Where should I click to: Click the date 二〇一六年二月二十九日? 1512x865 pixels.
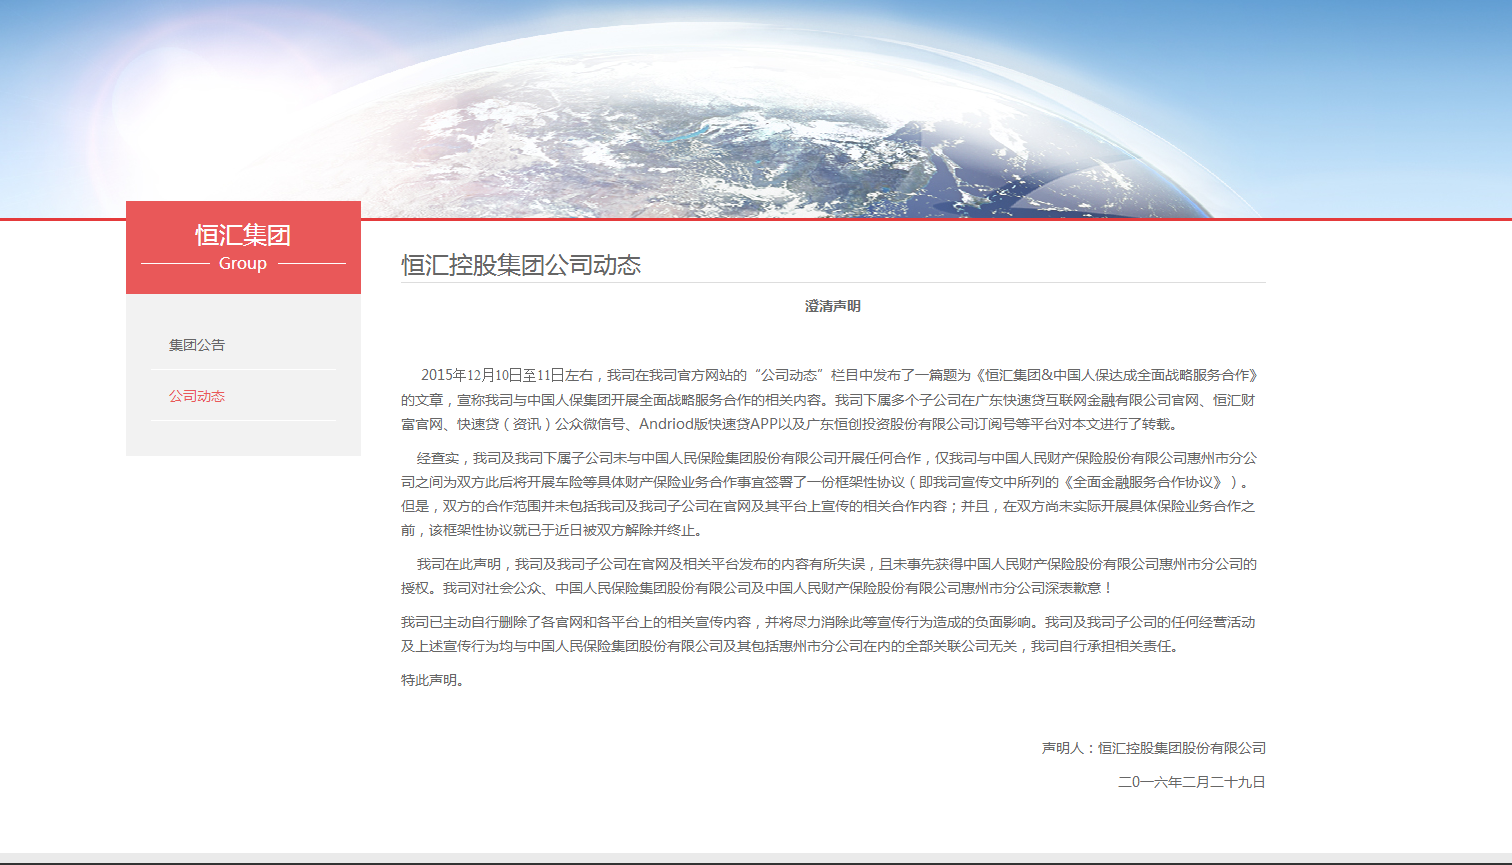point(1192,782)
